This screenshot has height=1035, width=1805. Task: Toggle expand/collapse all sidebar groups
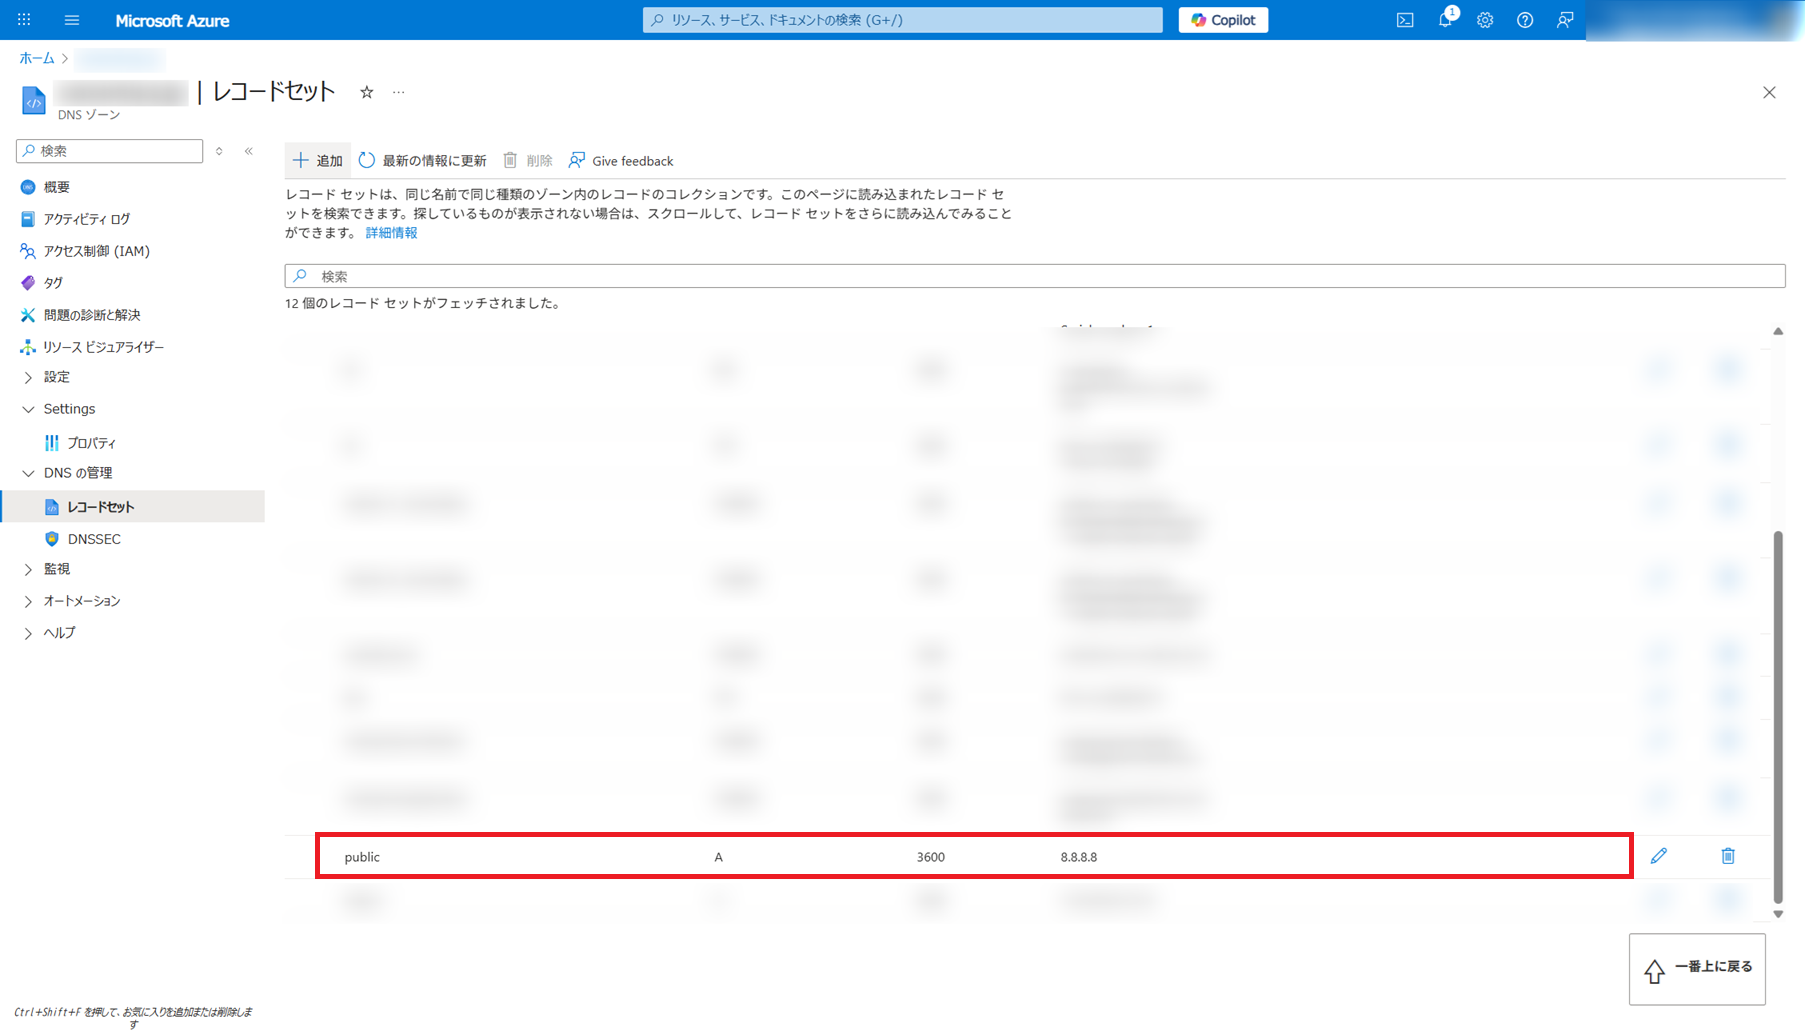[219, 151]
